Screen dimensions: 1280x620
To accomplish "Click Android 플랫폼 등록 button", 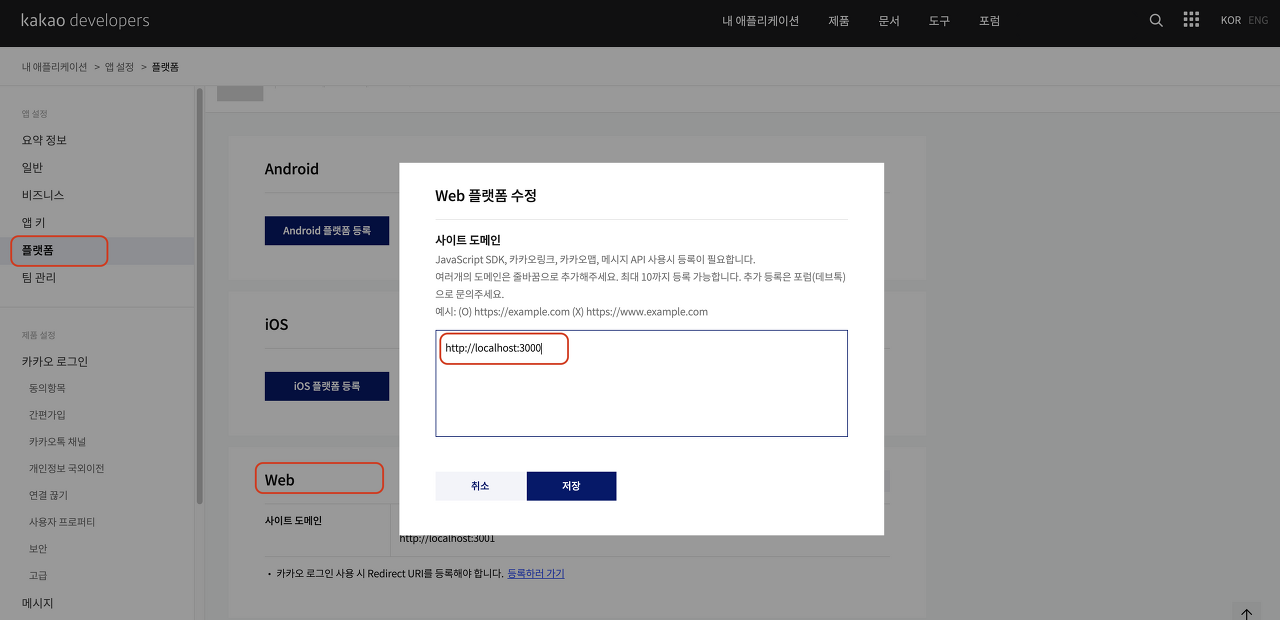I will pos(327,231).
